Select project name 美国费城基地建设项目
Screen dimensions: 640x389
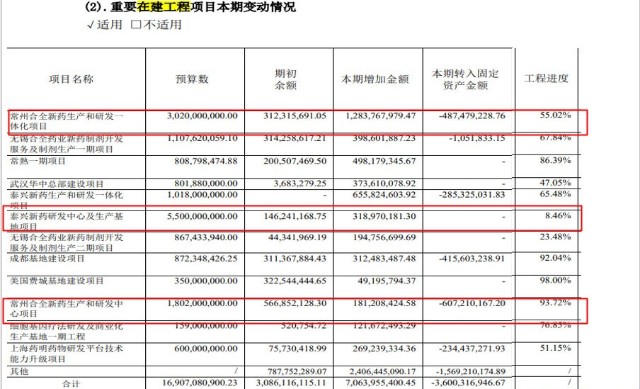[57, 281]
